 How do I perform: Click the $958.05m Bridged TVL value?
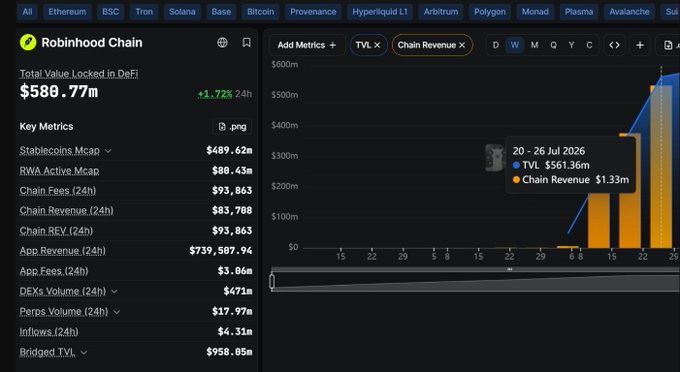pos(229,352)
